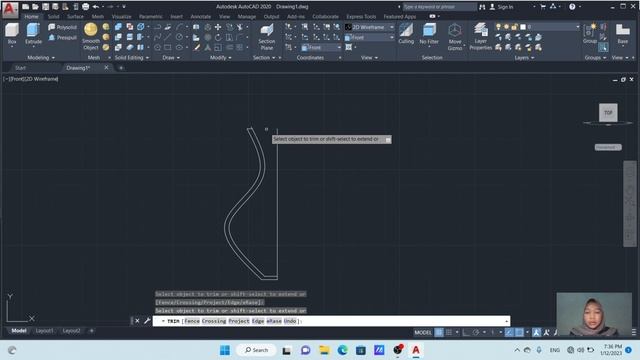
Task: Click the command line customize wrench icon
Action: [x=147, y=321]
